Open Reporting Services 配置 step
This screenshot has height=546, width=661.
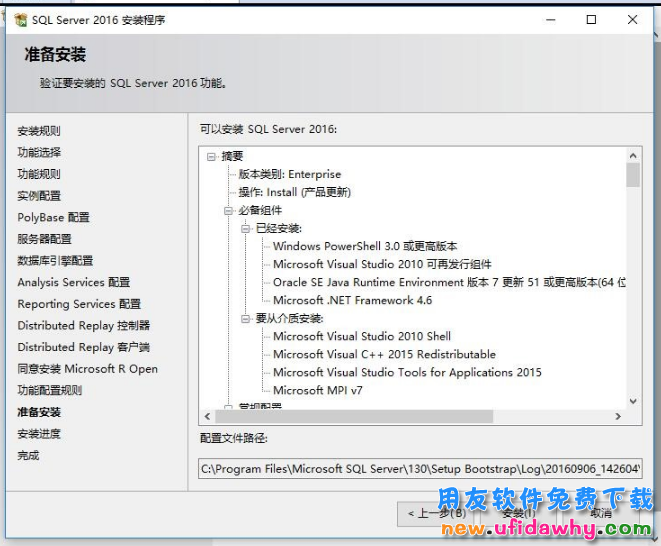79,304
